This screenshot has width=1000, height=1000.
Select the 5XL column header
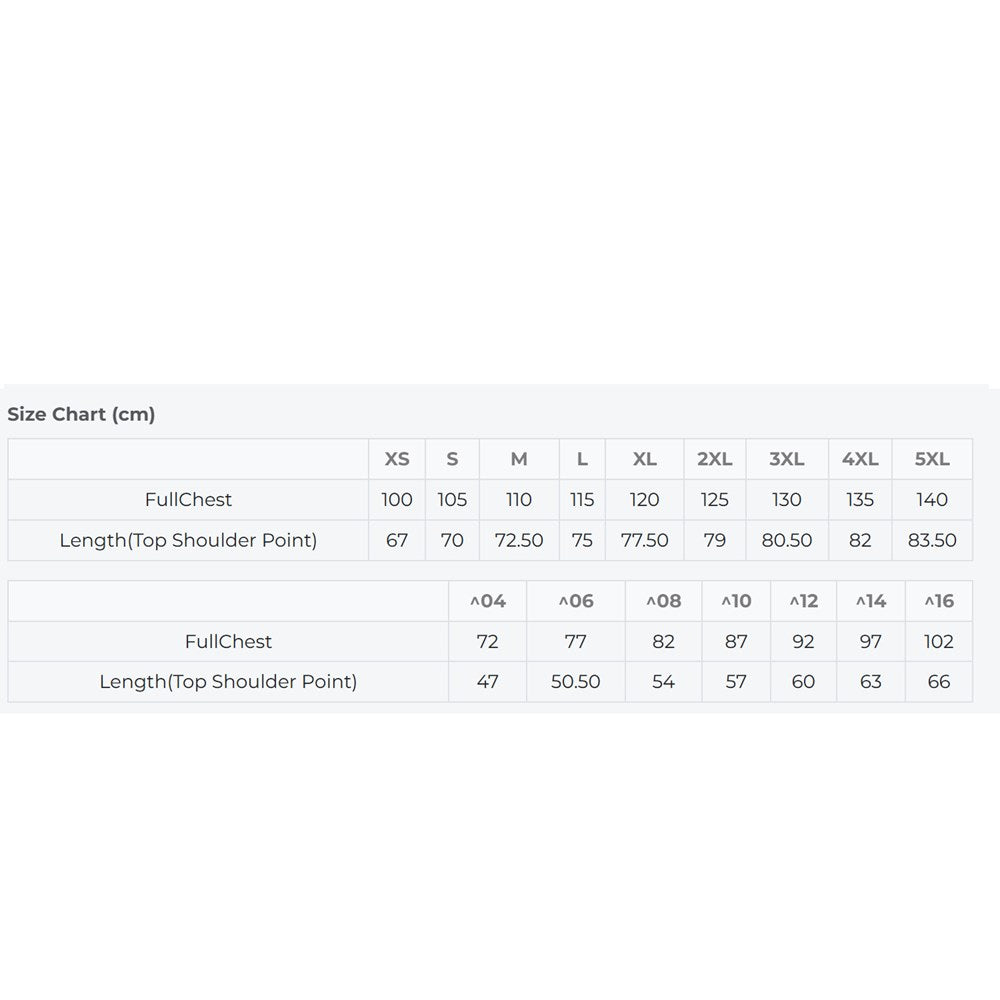932,459
